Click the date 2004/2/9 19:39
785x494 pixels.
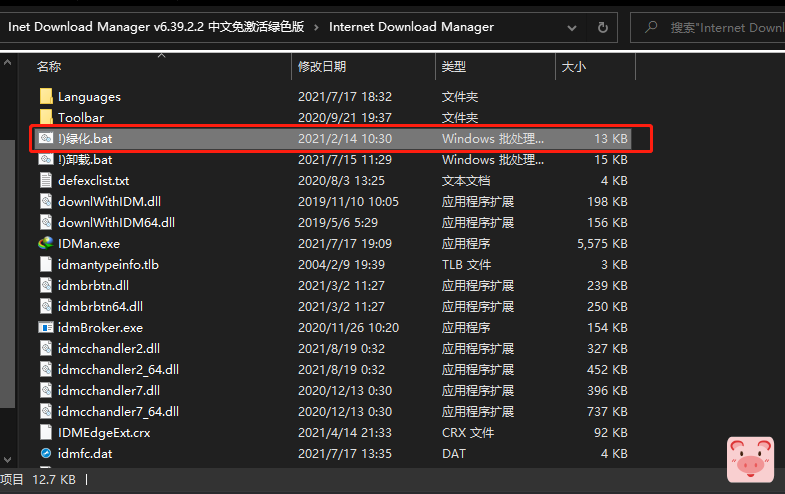[341, 265]
